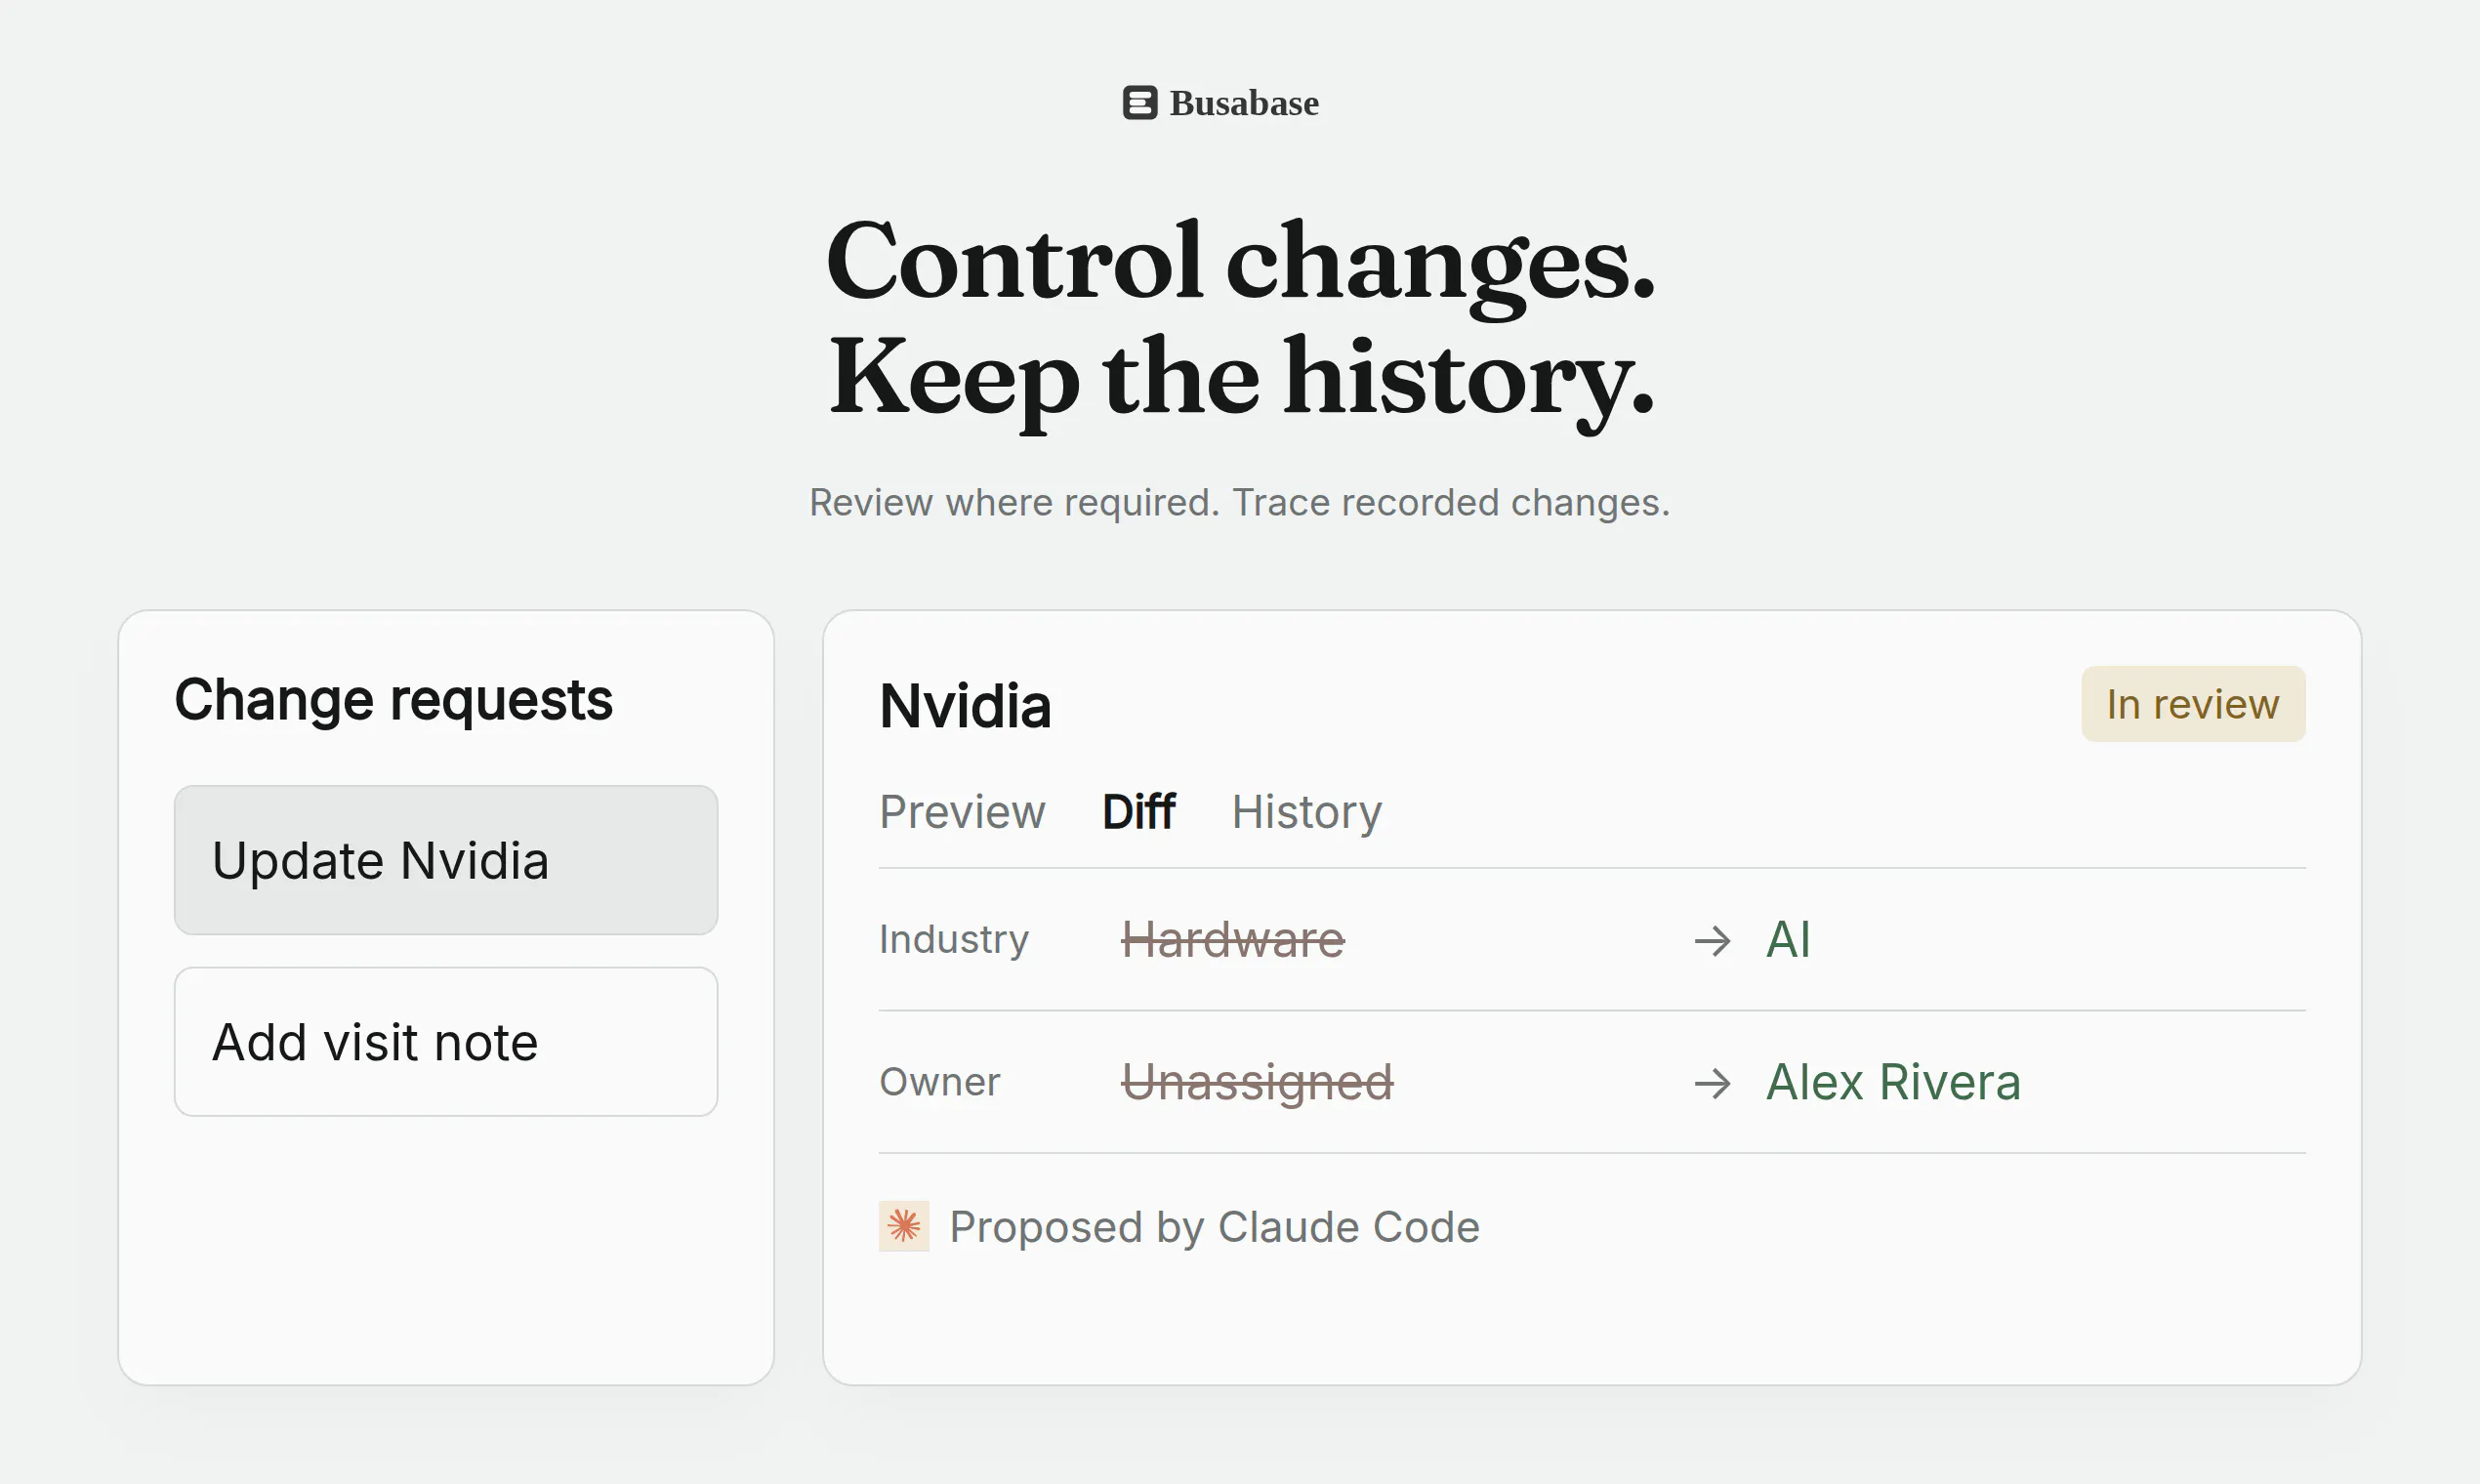The height and width of the screenshot is (1484, 2480).
Task: Click the Busabase logo icon
Action: [x=1140, y=102]
